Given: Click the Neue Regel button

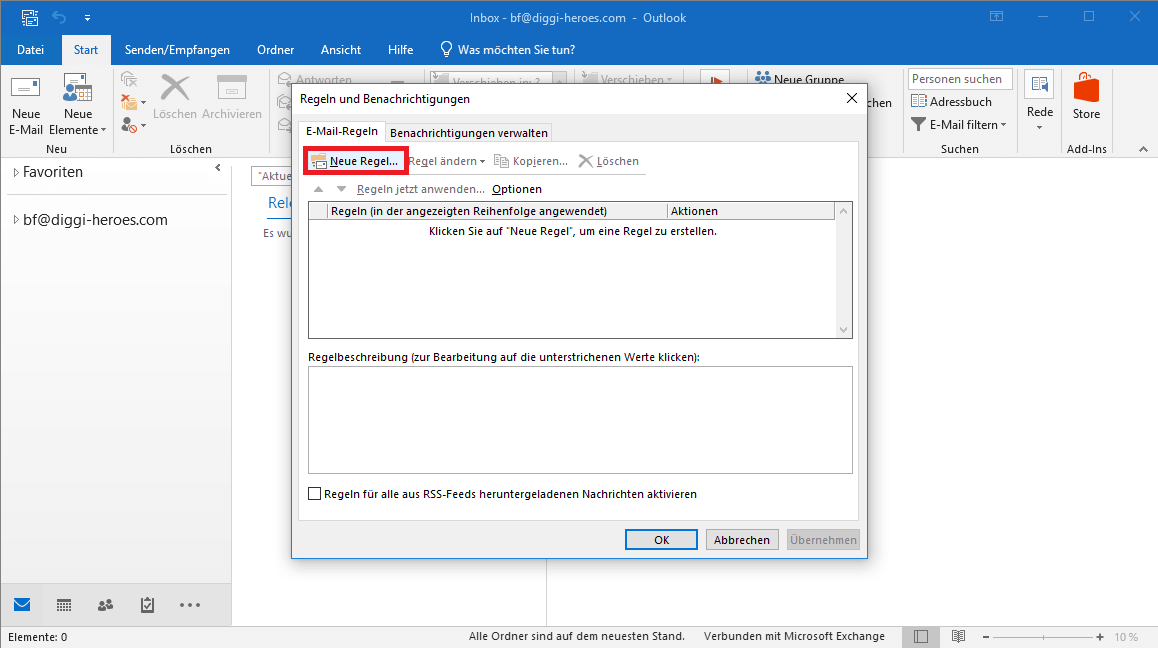Looking at the screenshot, I should [x=355, y=160].
